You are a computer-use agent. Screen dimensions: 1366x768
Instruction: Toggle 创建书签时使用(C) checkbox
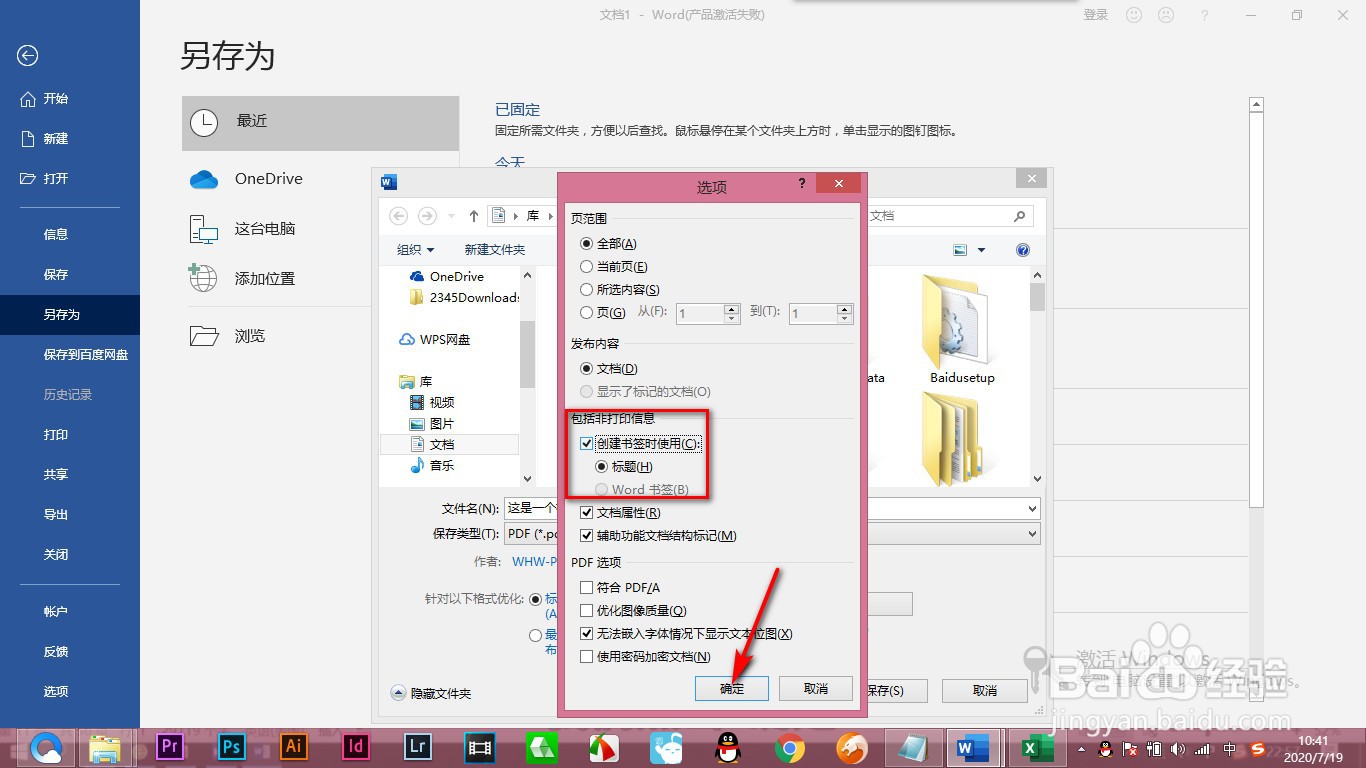[x=587, y=443]
